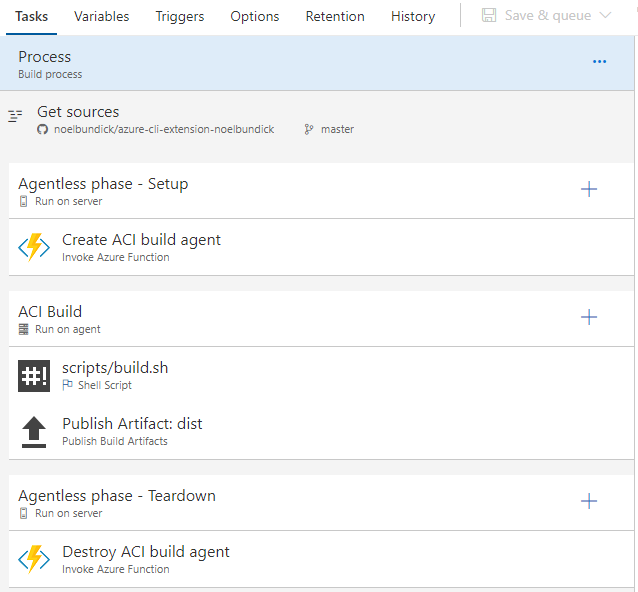Viewport: 638px width, 592px height.
Task: Click the GitHub icon beside repository name
Action: 42,129
